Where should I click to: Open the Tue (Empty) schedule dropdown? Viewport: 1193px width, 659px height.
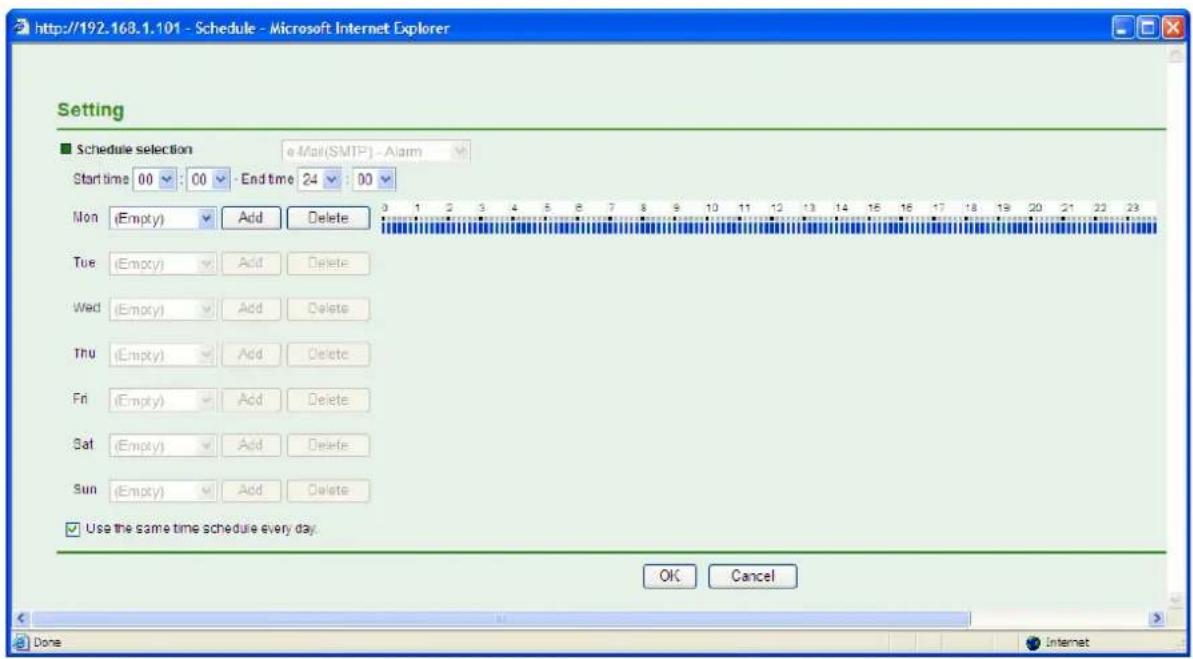tap(164, 263)
